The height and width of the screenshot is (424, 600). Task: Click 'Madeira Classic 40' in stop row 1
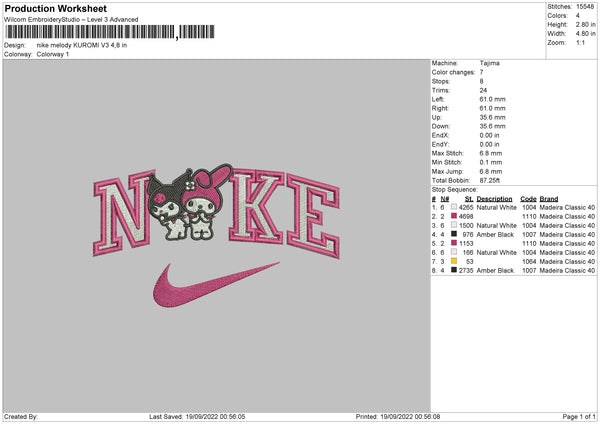567,207
